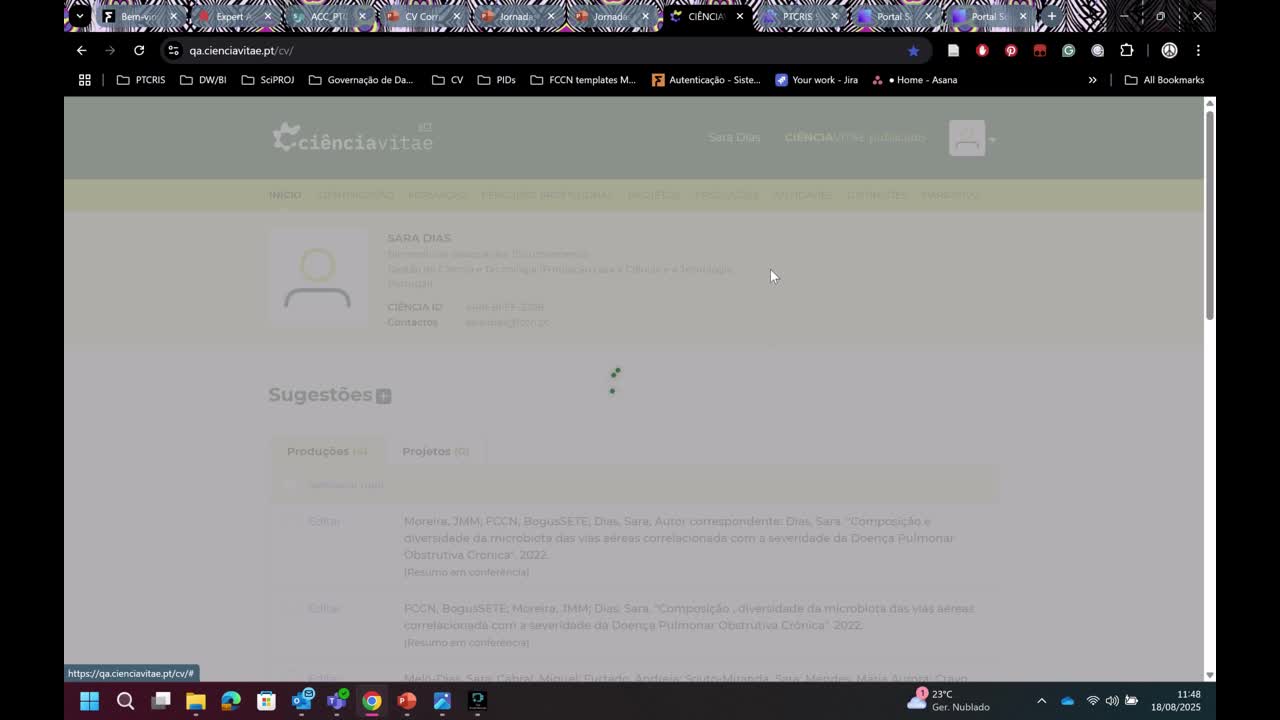Click Editar for the FCCN, BogusSETE entry

coord(324,608)
